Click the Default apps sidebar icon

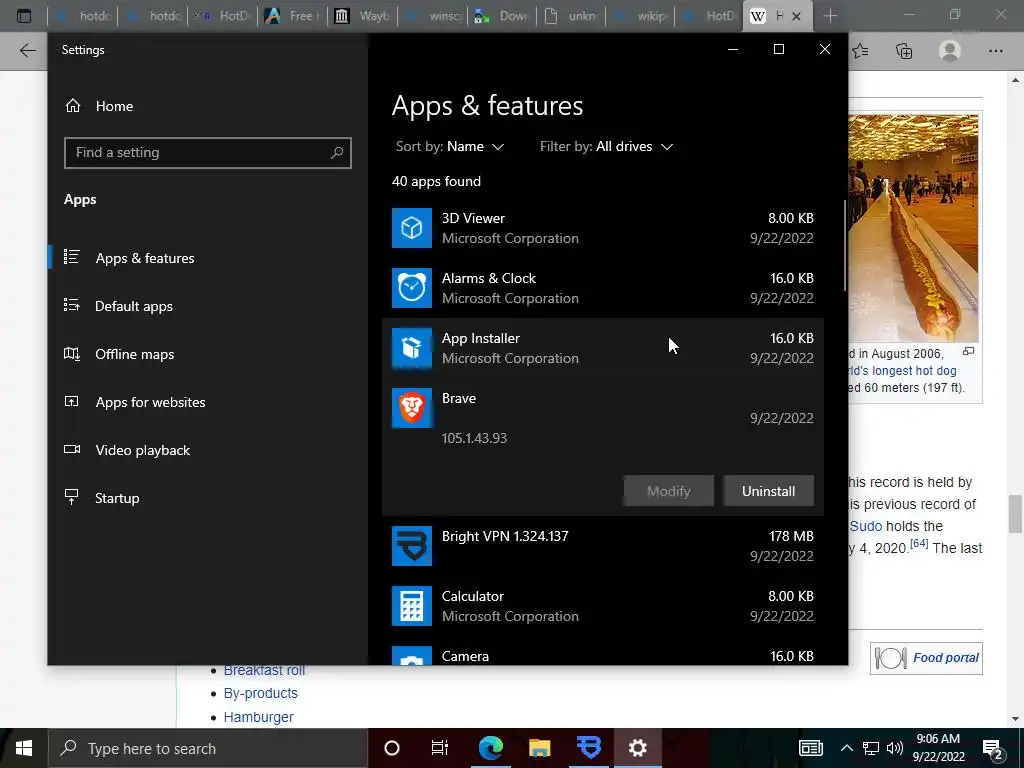(72, 306)
